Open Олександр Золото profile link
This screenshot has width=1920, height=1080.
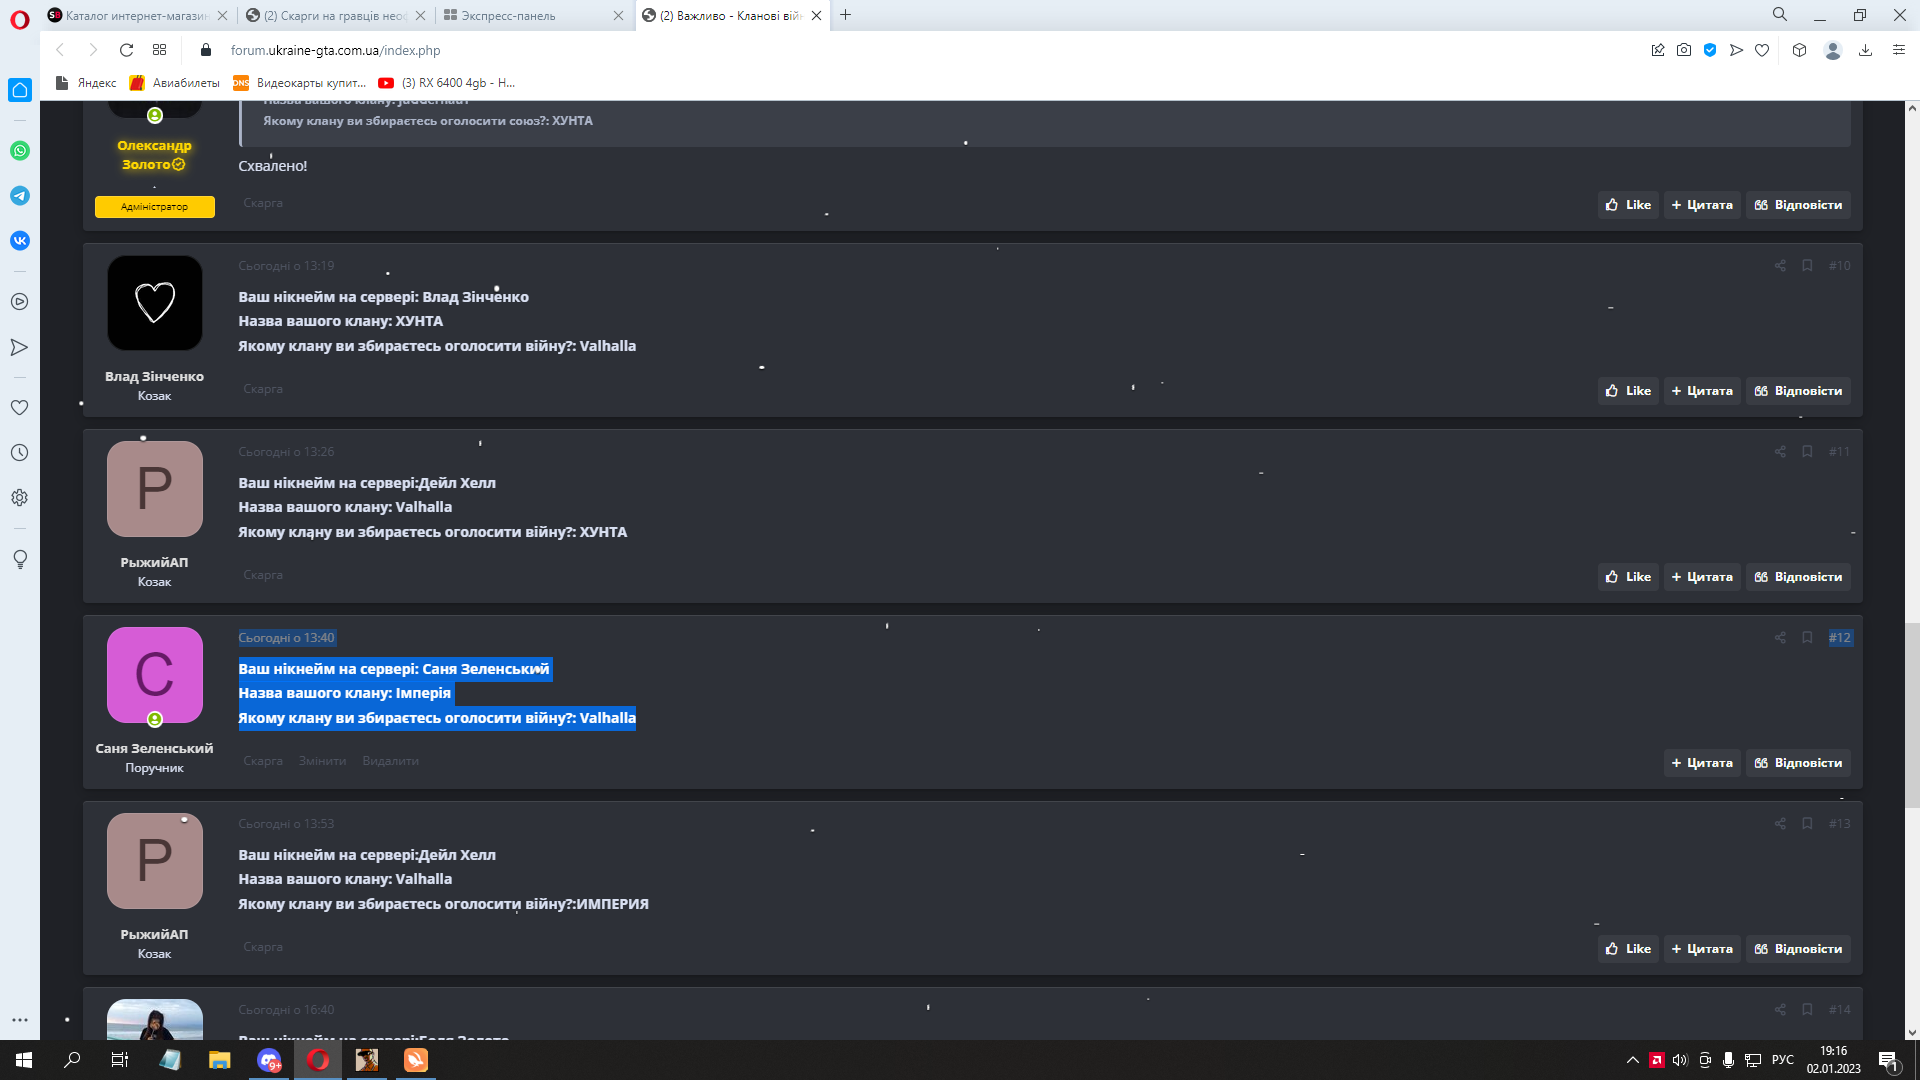coord(154,155)
